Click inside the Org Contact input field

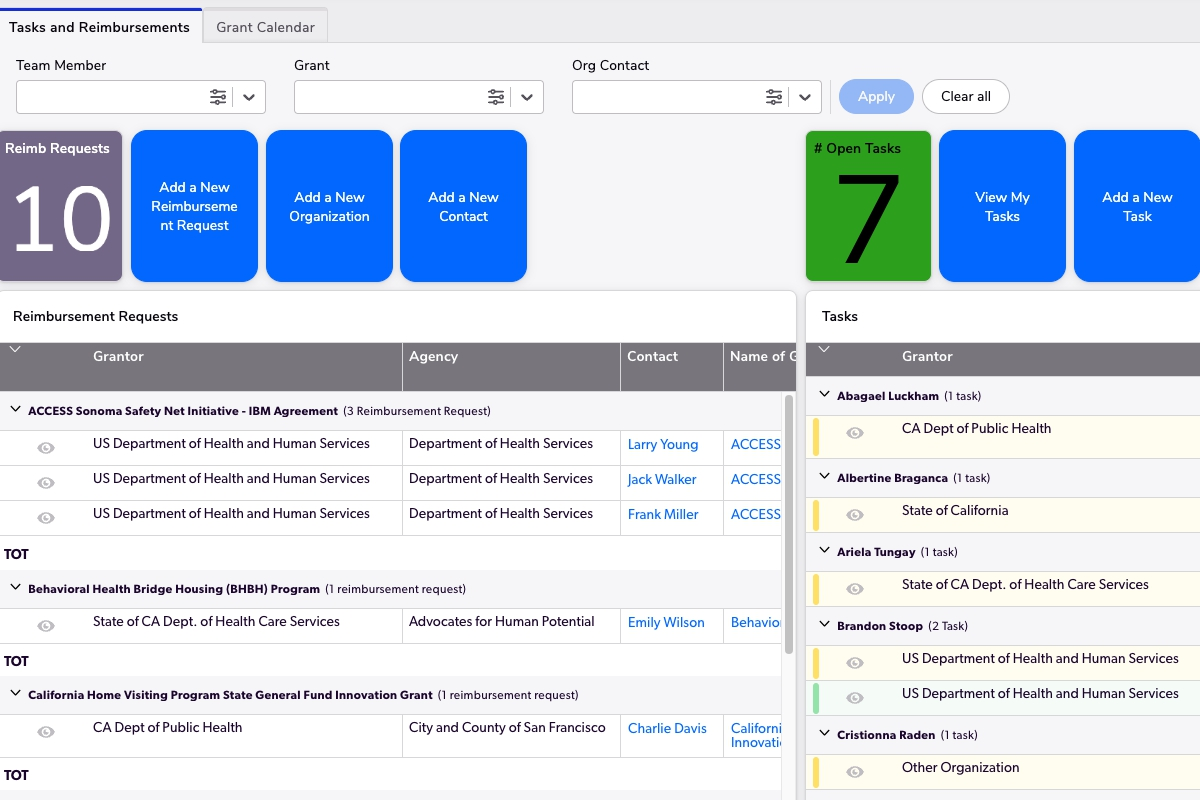tap(665, 97)
